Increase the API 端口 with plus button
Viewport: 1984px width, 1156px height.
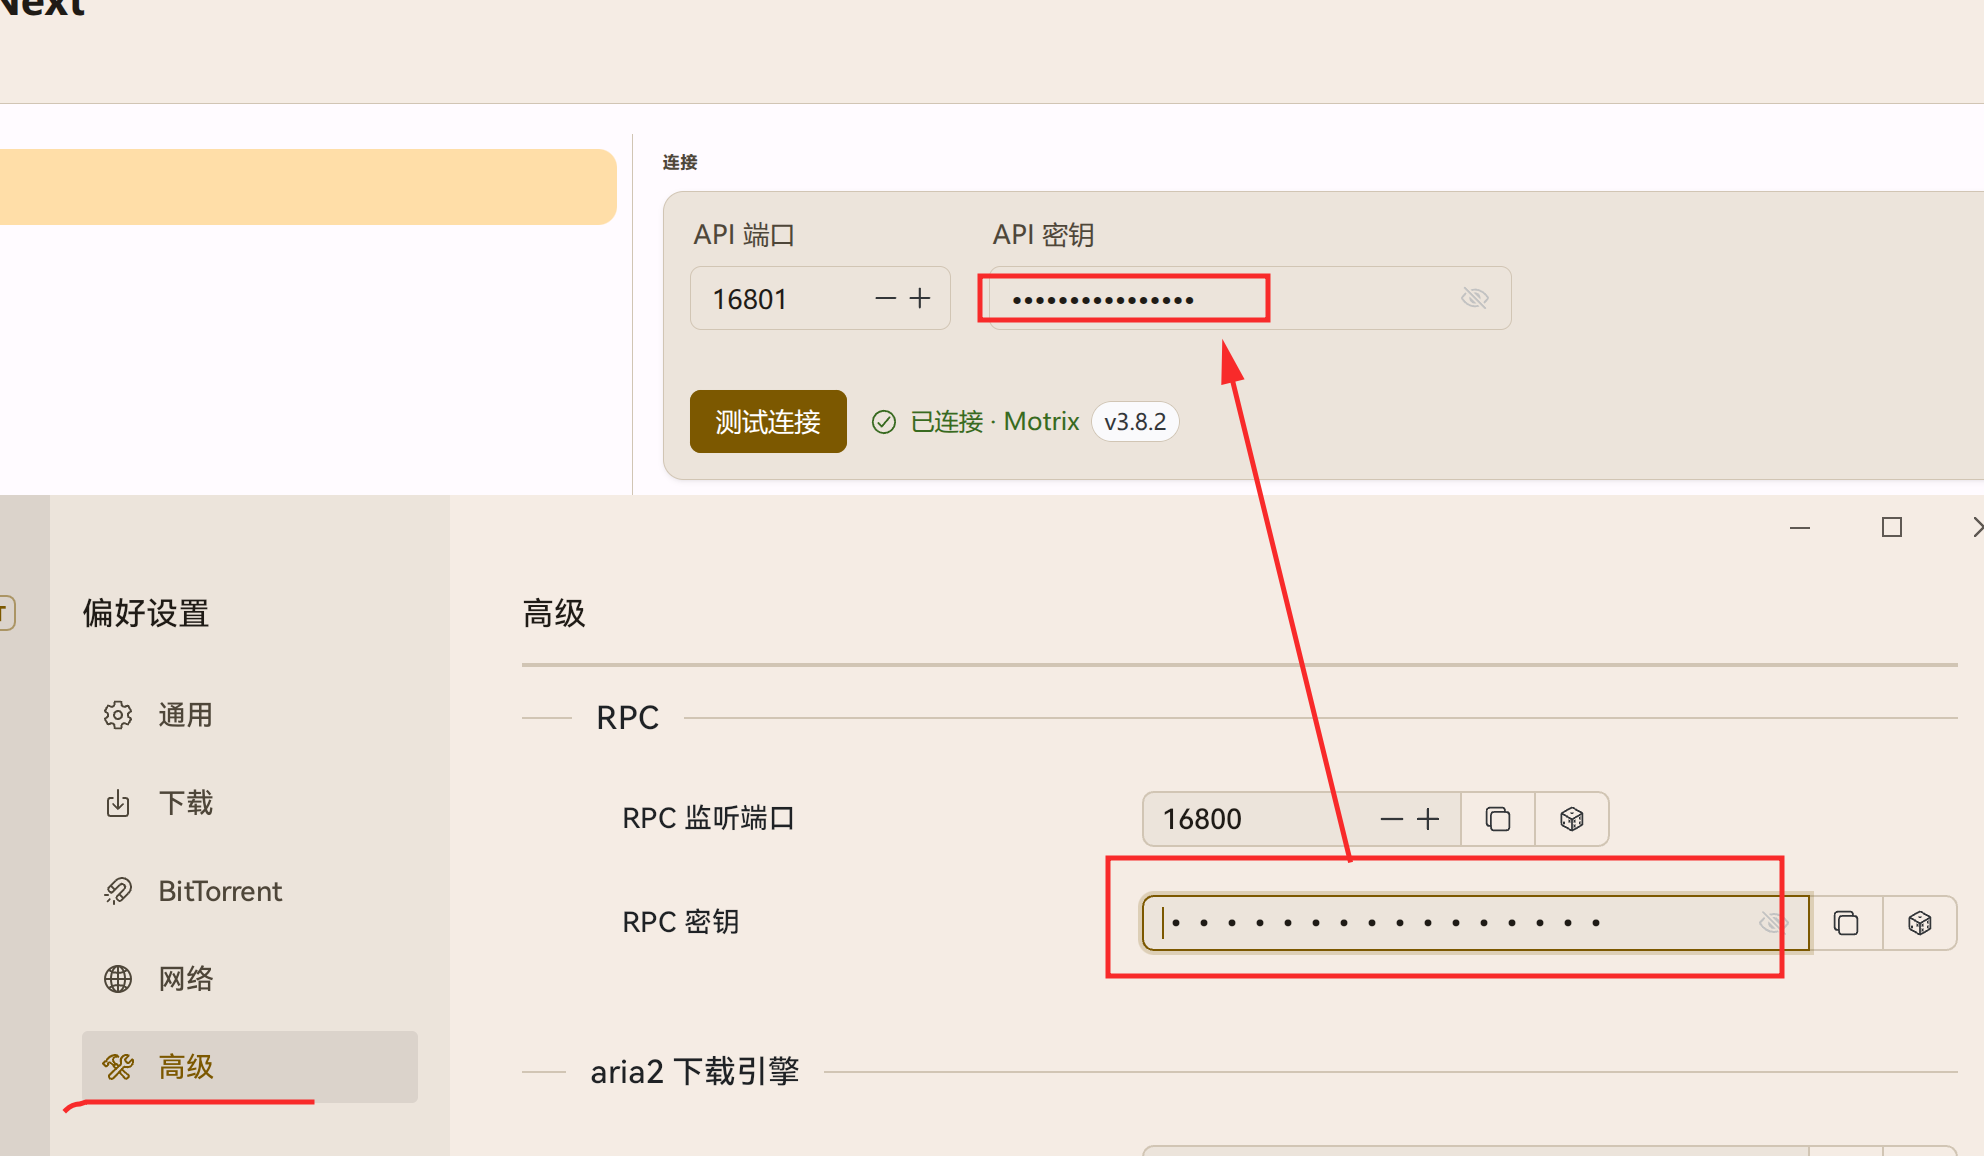point(919,298)
